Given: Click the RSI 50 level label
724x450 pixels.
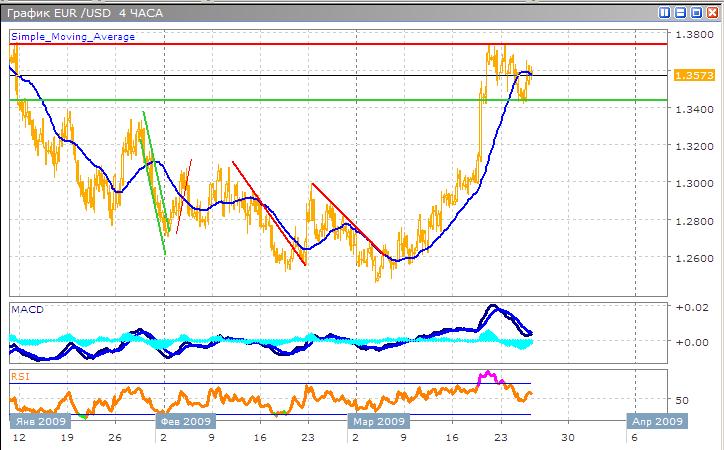Looking at the screenshot, I should click(x=682, y=400).
